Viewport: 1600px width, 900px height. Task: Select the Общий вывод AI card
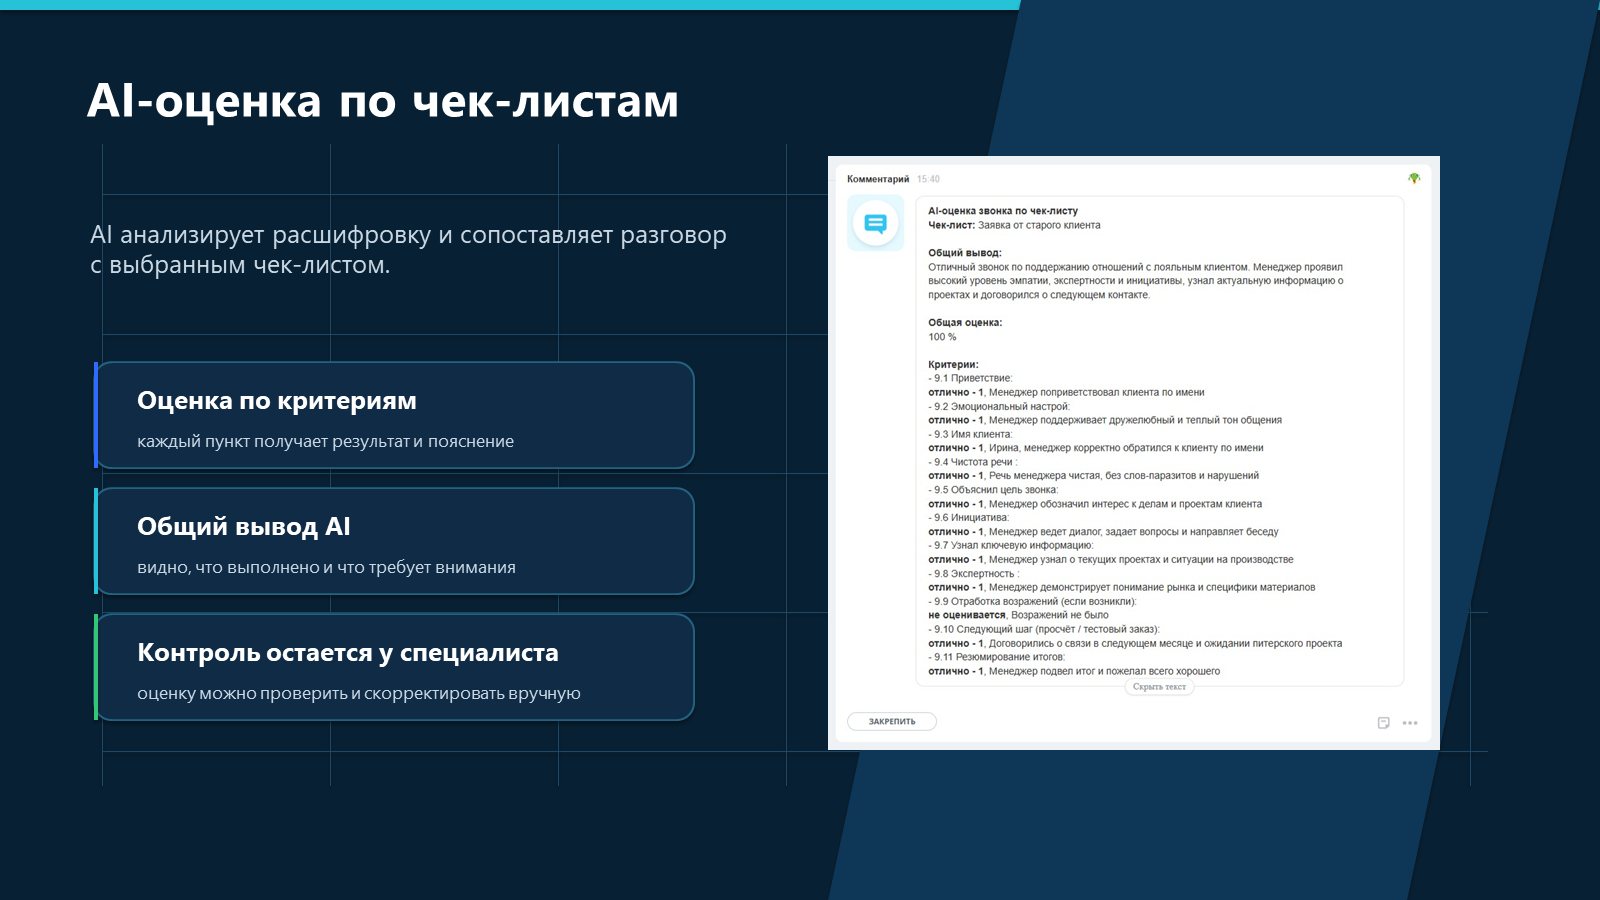(395, 541)
